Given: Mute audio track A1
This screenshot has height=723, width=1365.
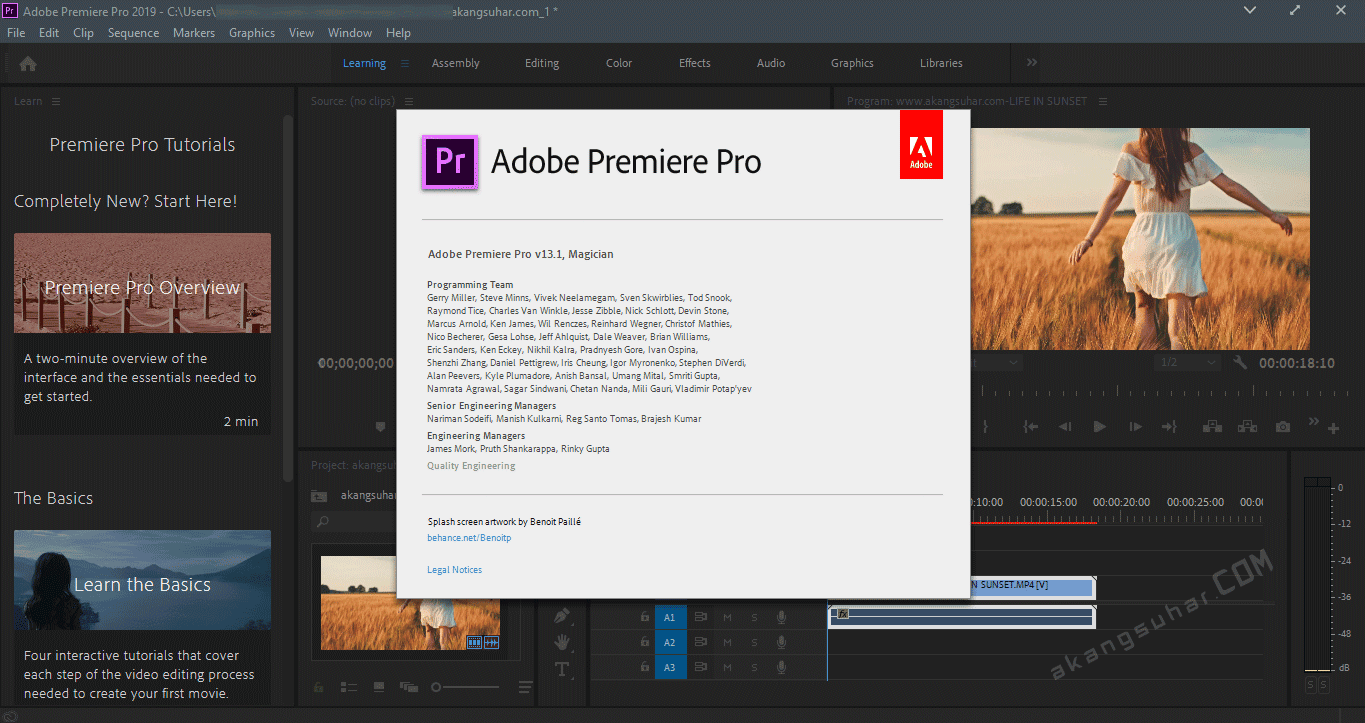Looking at the screenshot, I should pyautogui.click(x=728, y=618).
